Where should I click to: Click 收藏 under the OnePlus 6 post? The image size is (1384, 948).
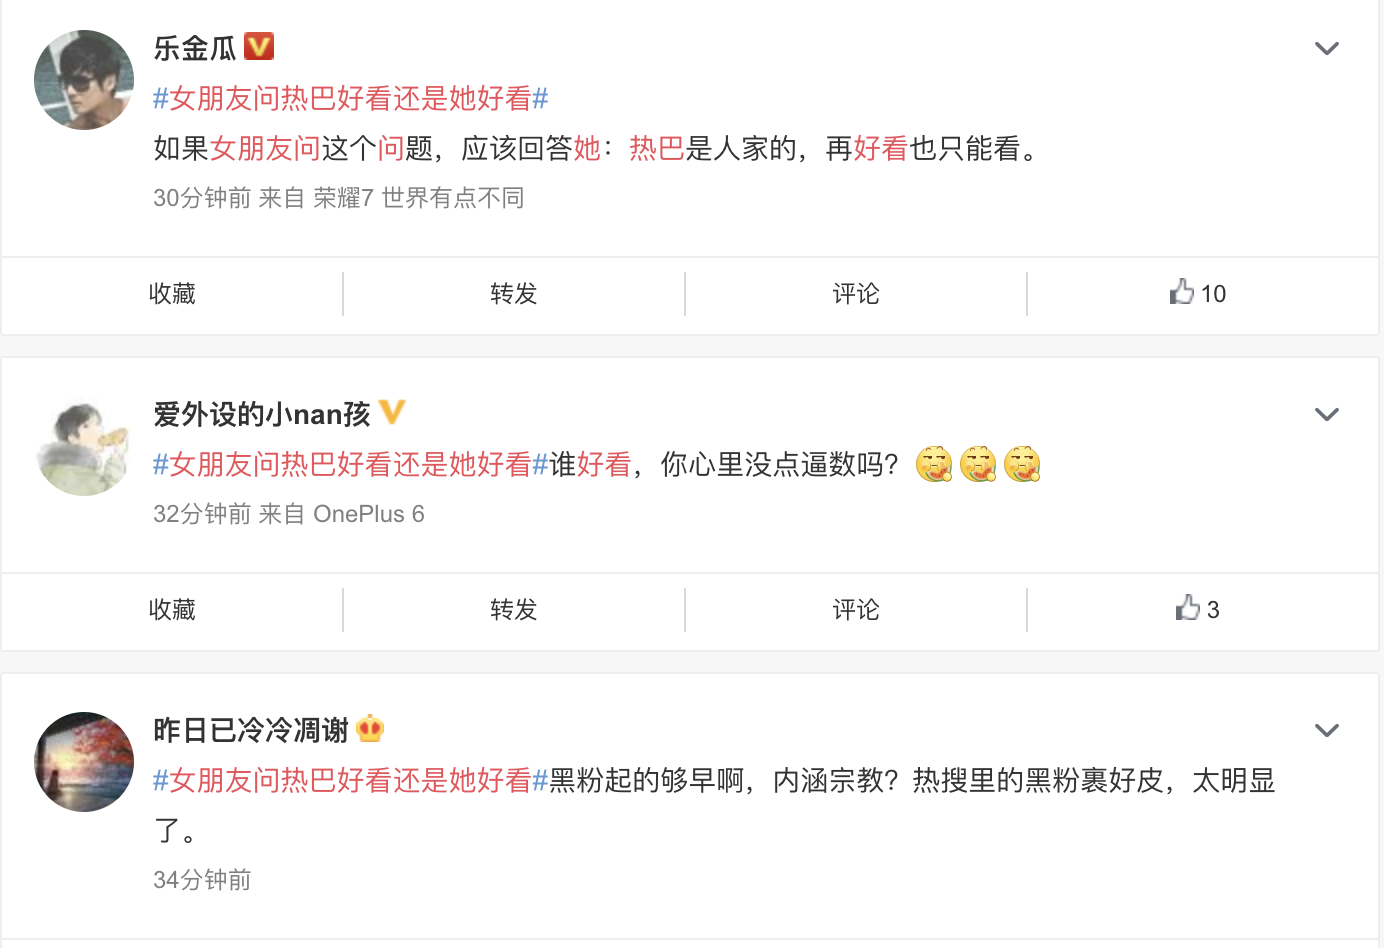click(172, 609)
